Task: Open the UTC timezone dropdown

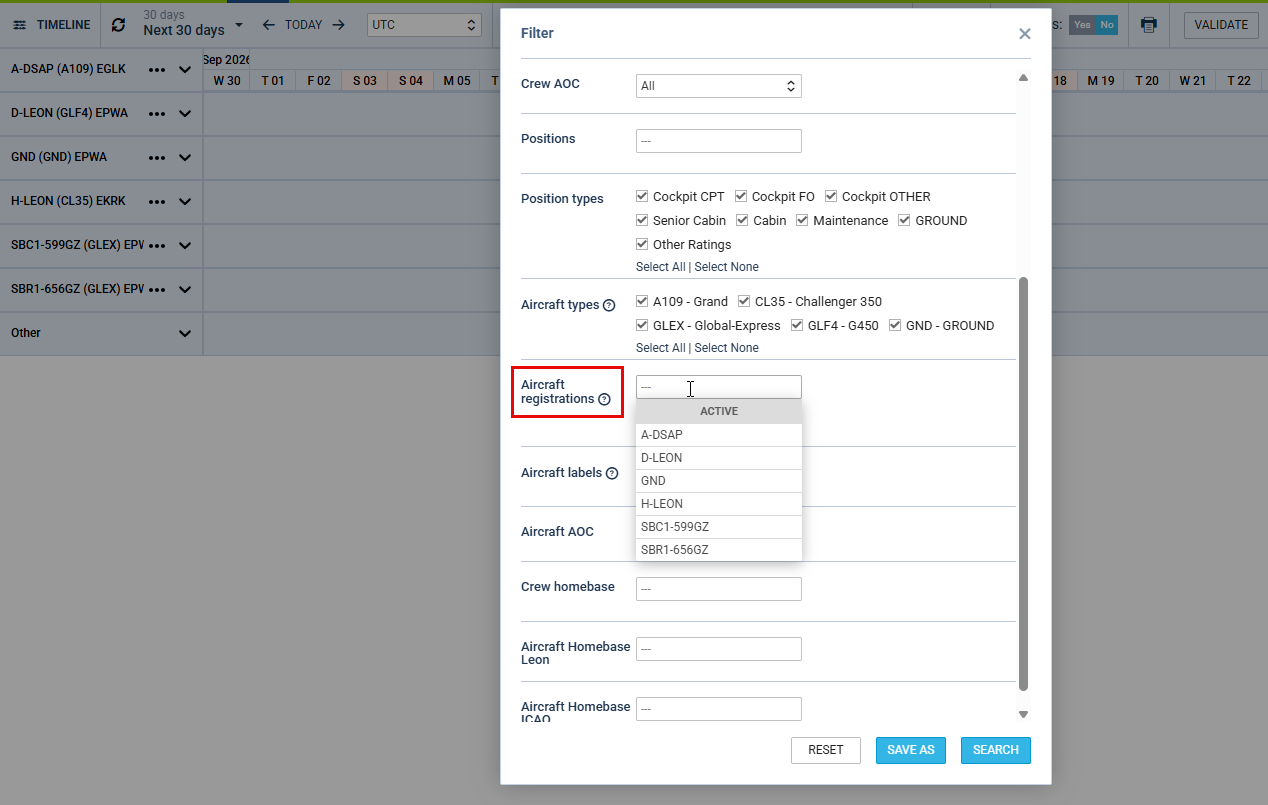Action: (x=424, y=25)
